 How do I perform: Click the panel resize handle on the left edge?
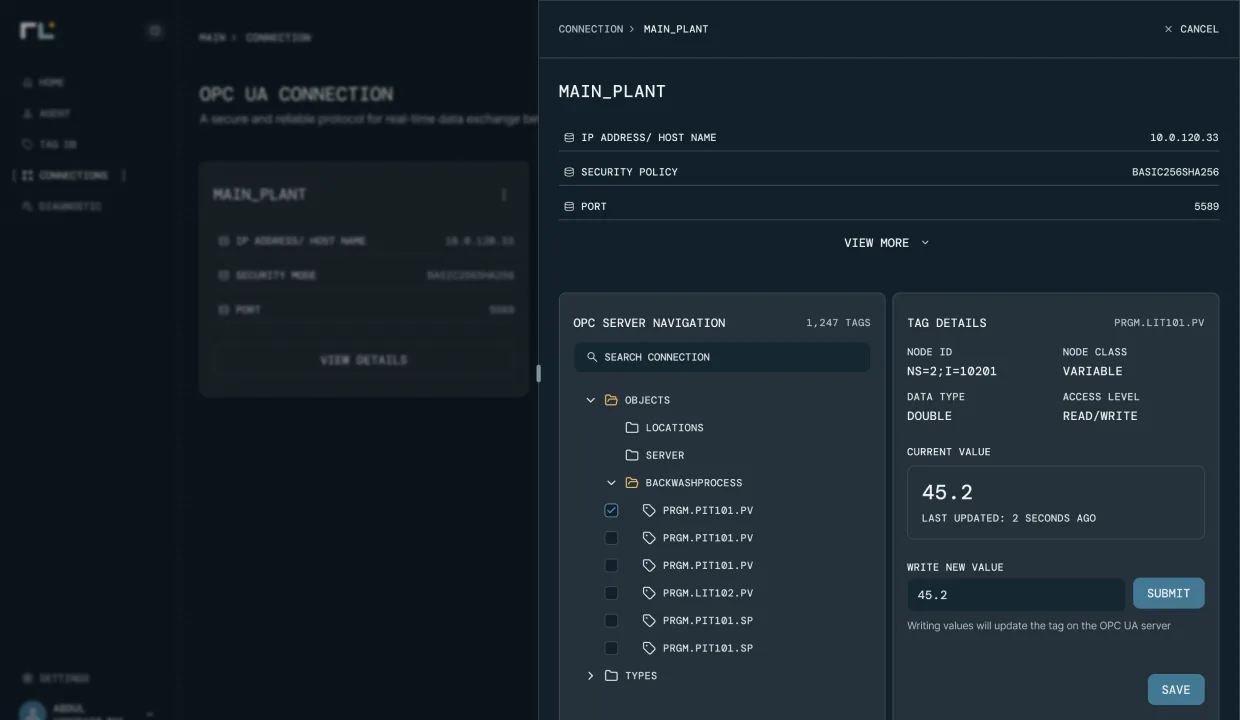click(x=538, y=373)
